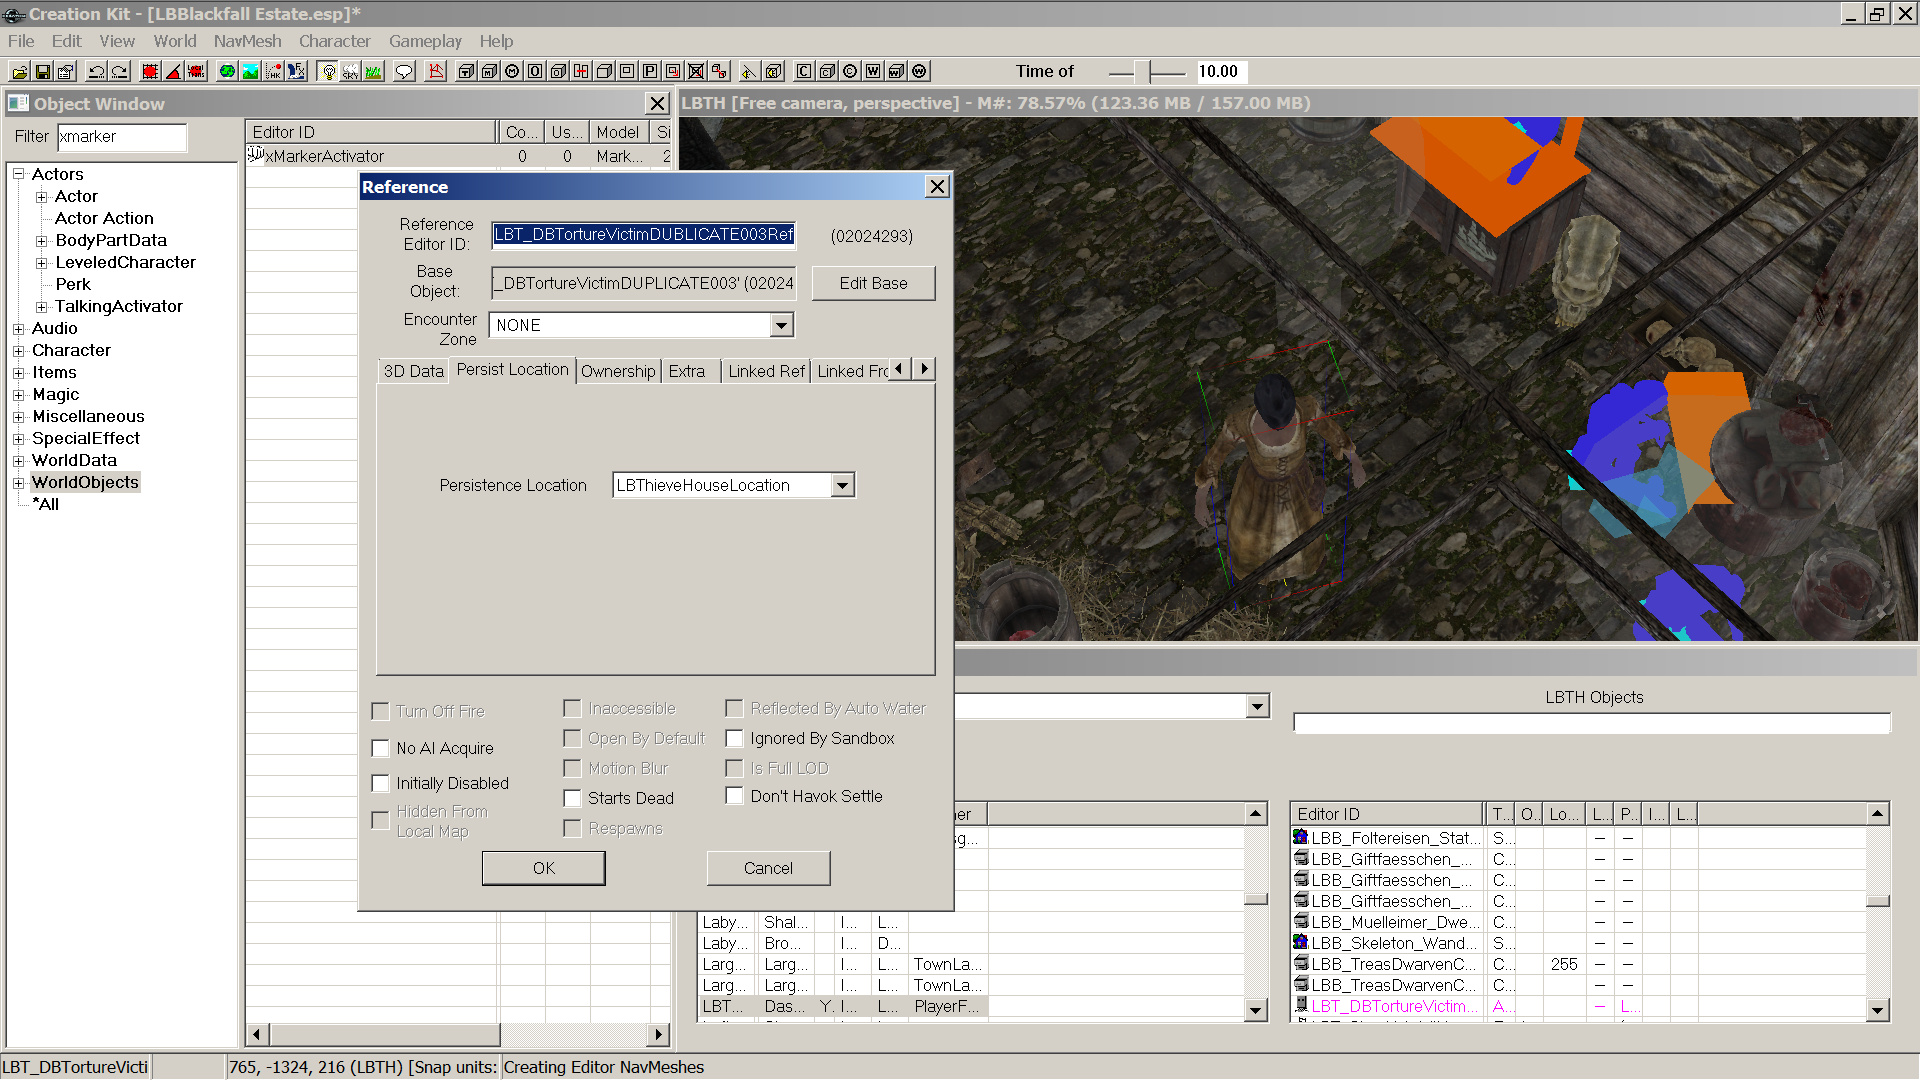Click the Edit Base button

873,283
